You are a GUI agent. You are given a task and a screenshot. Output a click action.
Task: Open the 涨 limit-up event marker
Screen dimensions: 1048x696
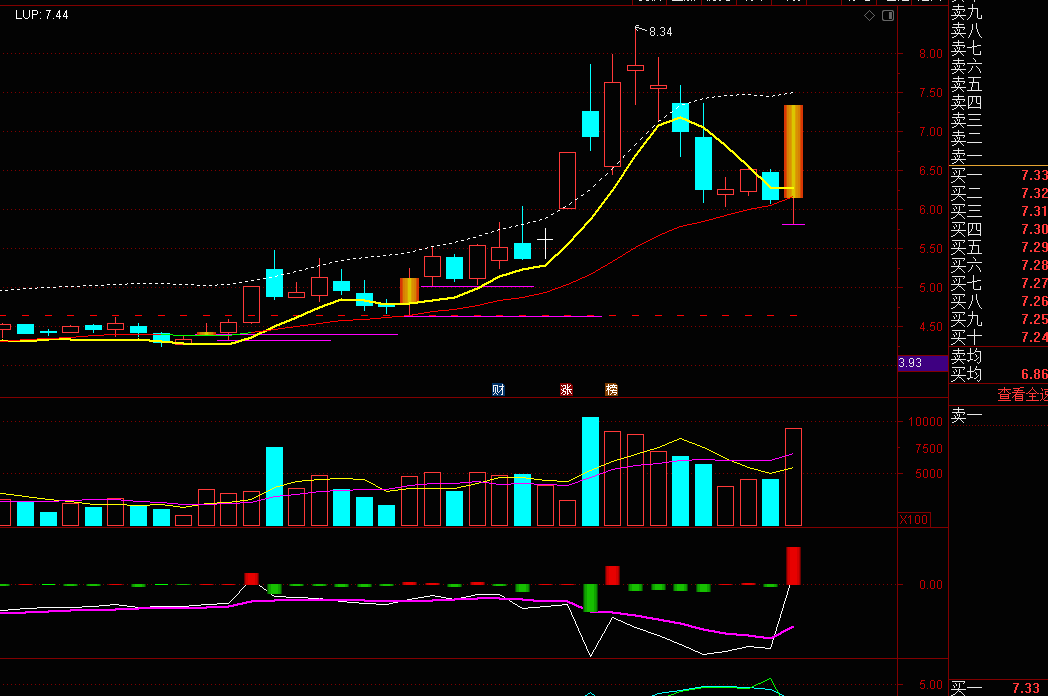point(566,390)
